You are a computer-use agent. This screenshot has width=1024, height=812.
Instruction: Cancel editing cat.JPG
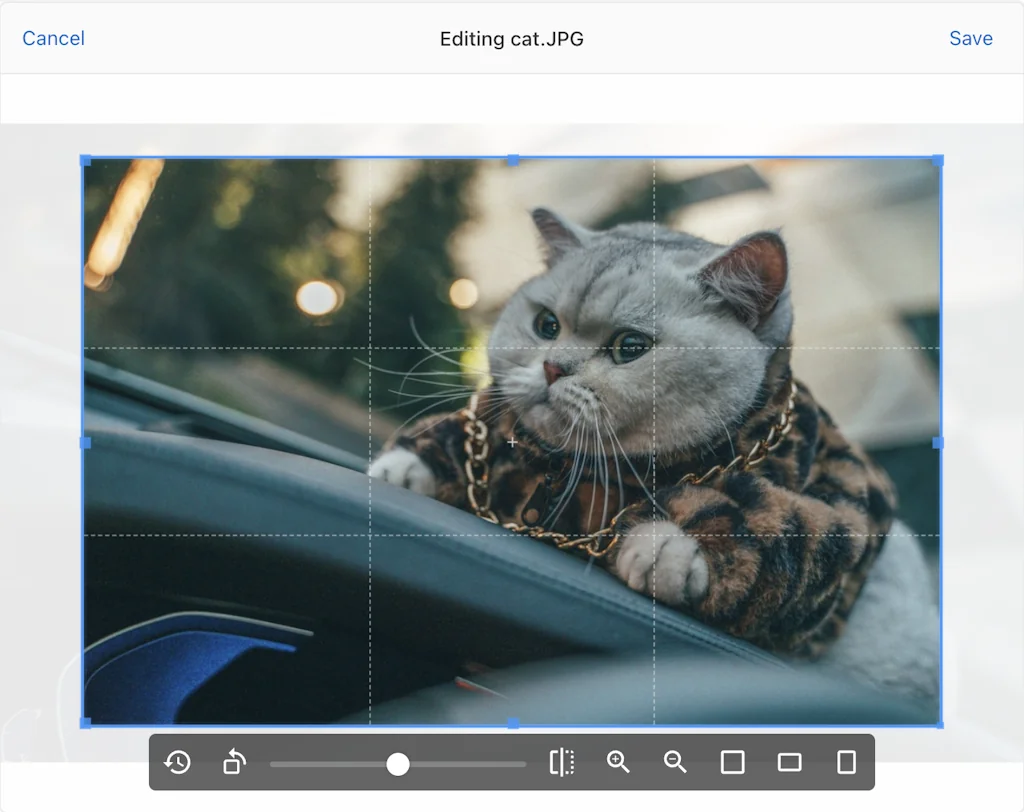[x=53, y=38]
